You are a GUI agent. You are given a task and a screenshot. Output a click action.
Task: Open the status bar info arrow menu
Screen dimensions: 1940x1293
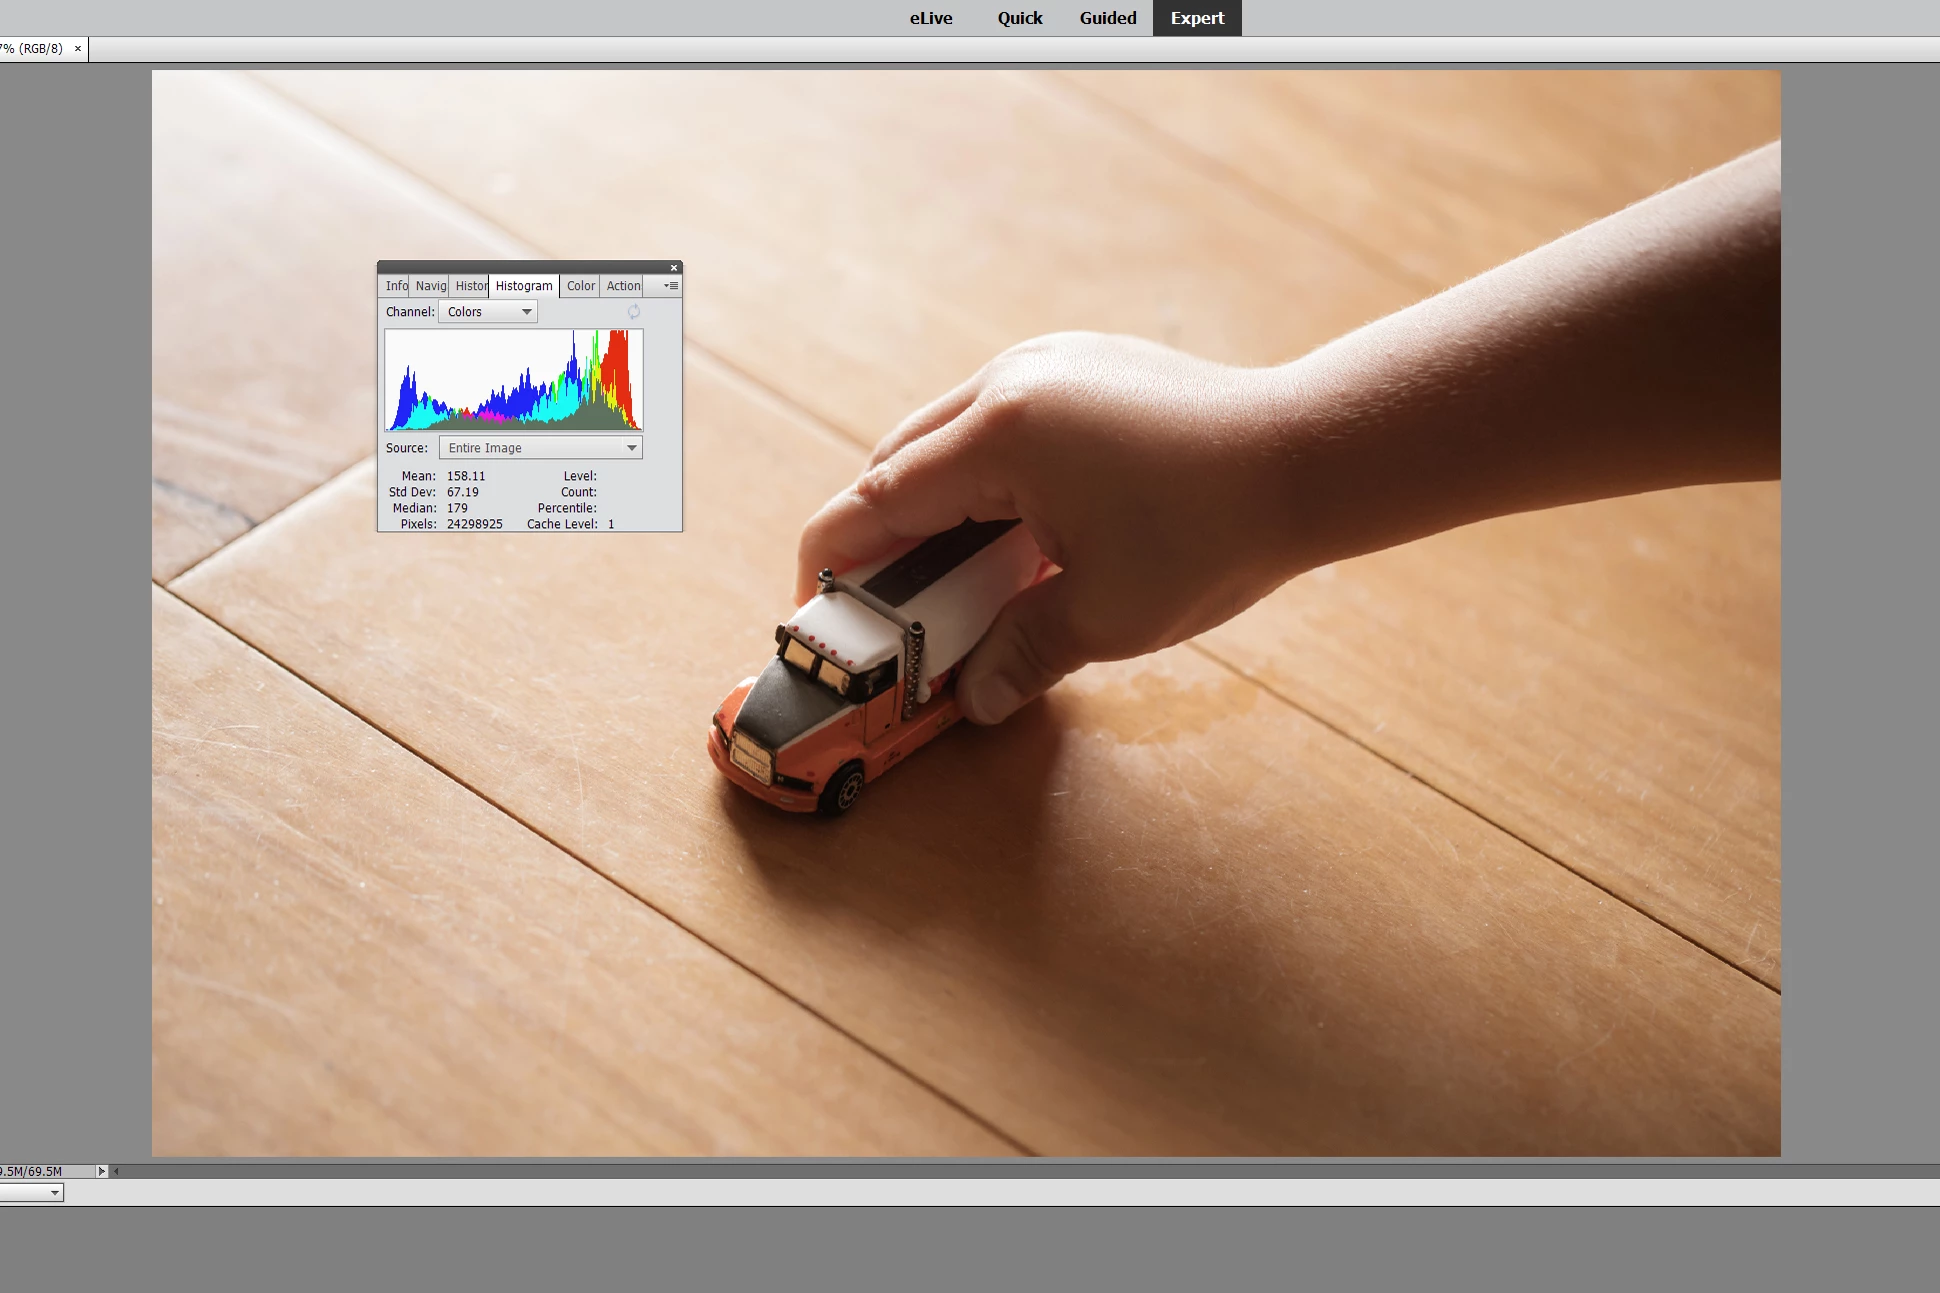pos(101,1171)
